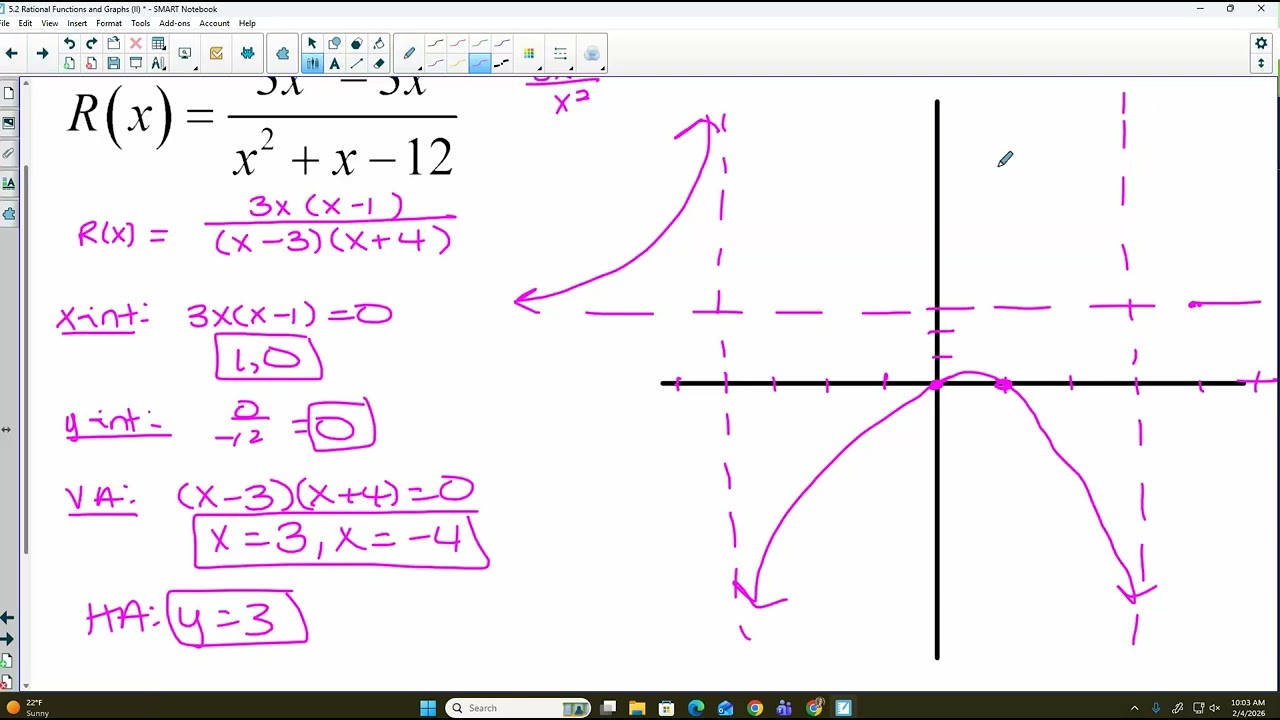Choose the red pen line style
This screenshot has height=720, width=1280.
pyautogui.click(x=458, y=44)
